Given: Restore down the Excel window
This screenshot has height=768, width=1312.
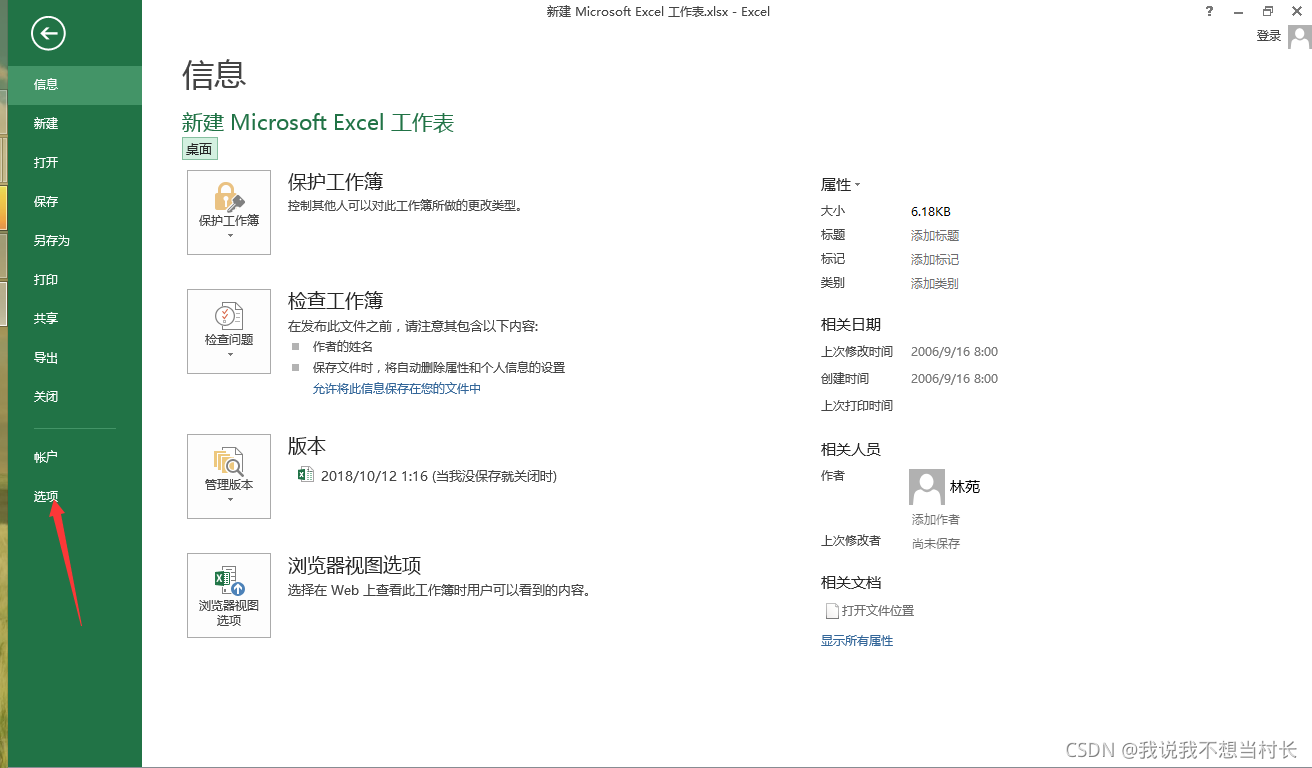Looking at the screenshot, I should 1268,12.
